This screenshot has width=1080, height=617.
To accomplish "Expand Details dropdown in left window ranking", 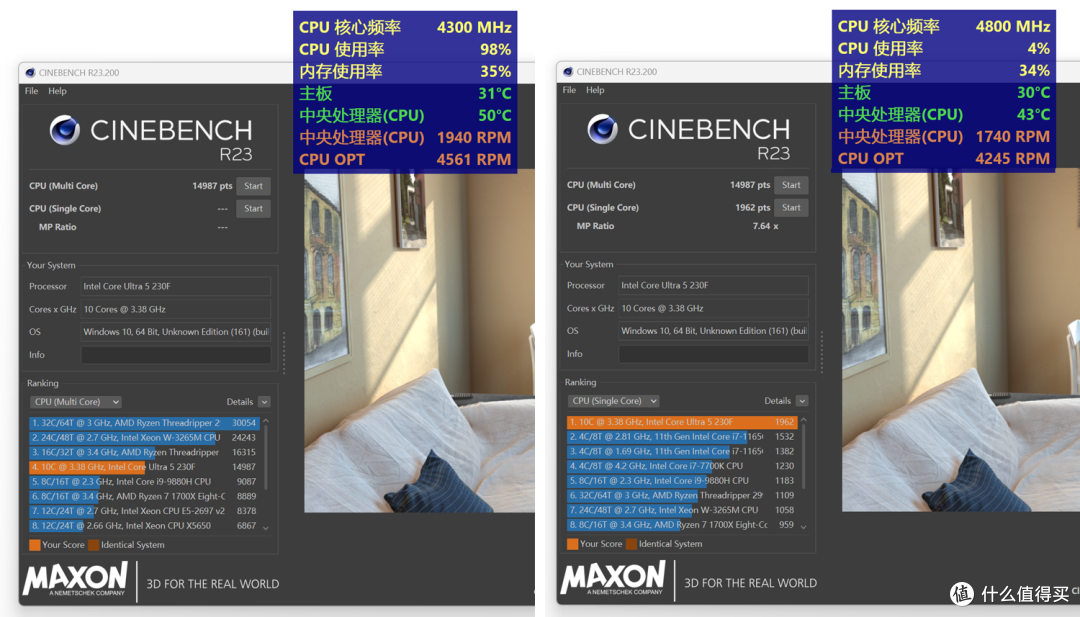I will tap(264, 401).
